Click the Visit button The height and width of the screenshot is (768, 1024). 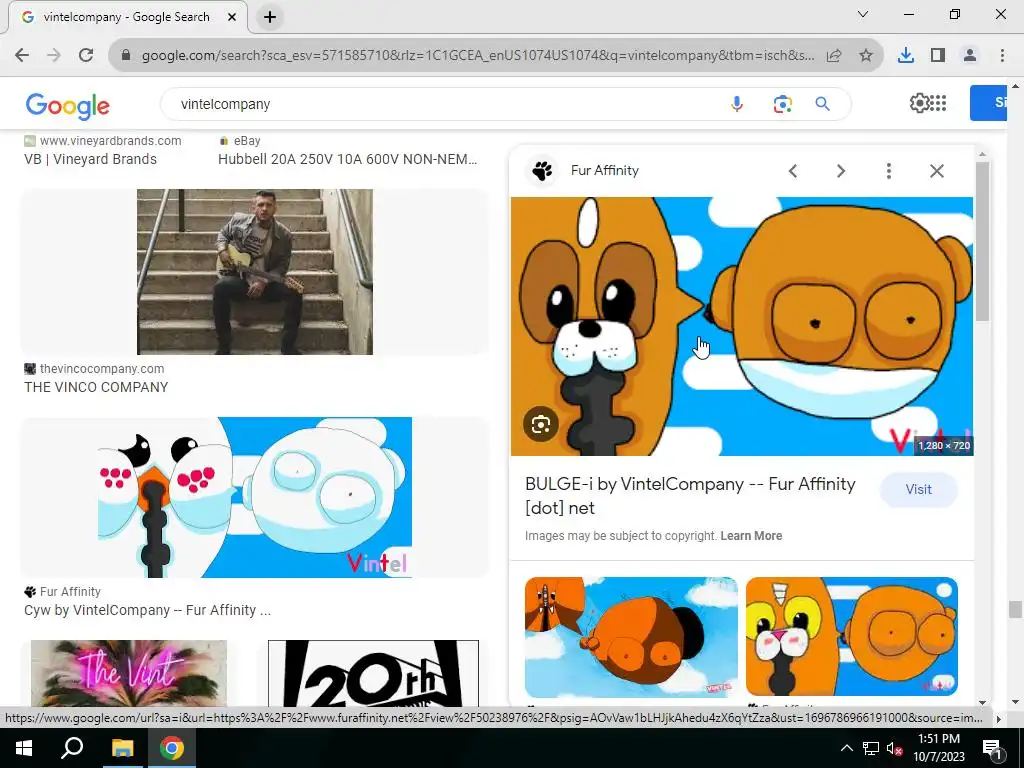[919, 489]
